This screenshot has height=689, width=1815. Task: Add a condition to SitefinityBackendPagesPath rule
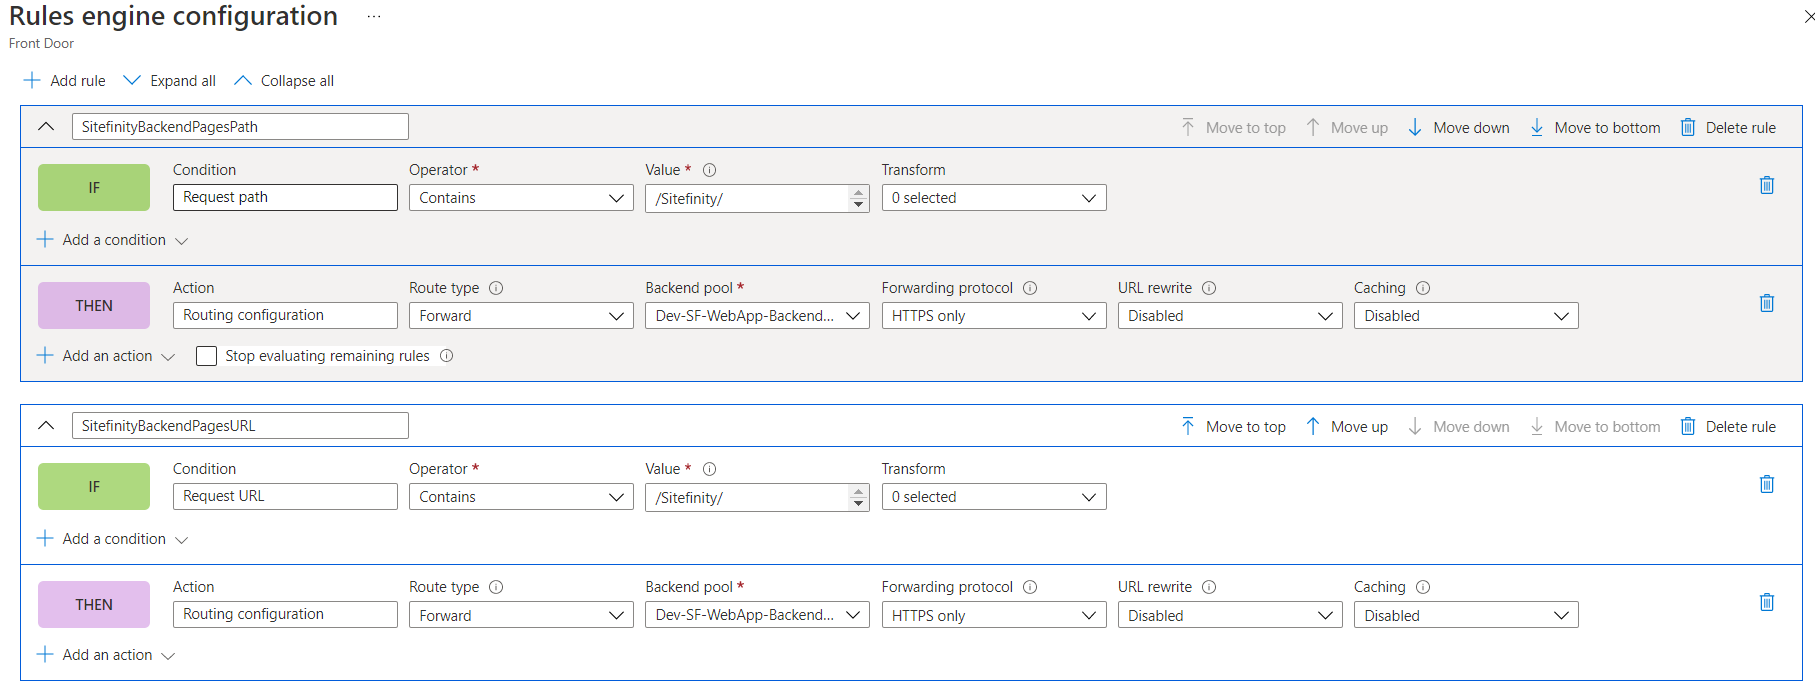tap(113, 240)
